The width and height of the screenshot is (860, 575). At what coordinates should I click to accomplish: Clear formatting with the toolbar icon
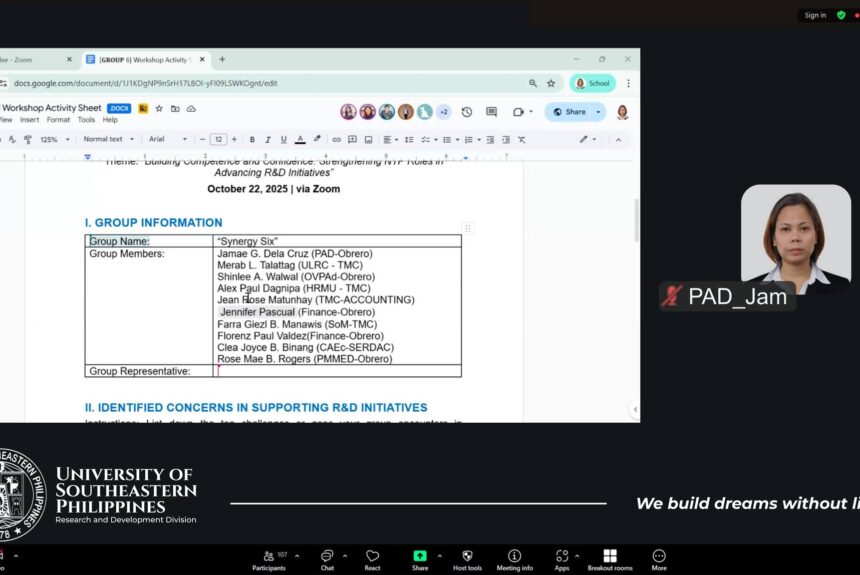coord(522,140)
